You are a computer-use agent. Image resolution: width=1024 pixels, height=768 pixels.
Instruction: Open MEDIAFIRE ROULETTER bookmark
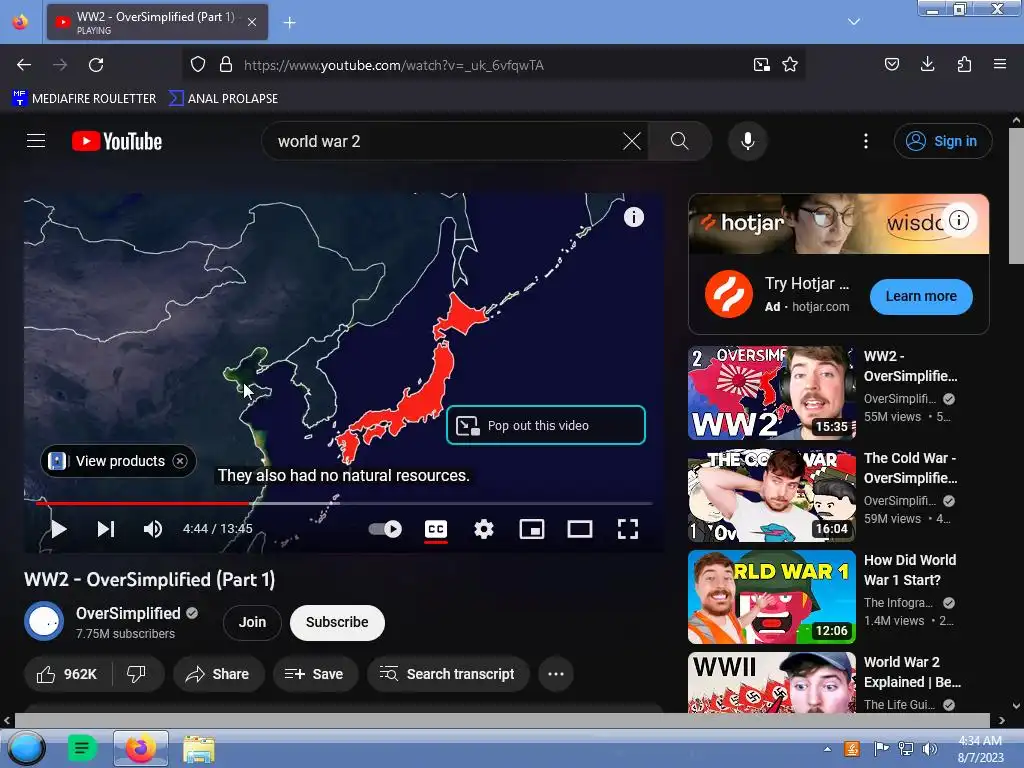pos(84,99)
